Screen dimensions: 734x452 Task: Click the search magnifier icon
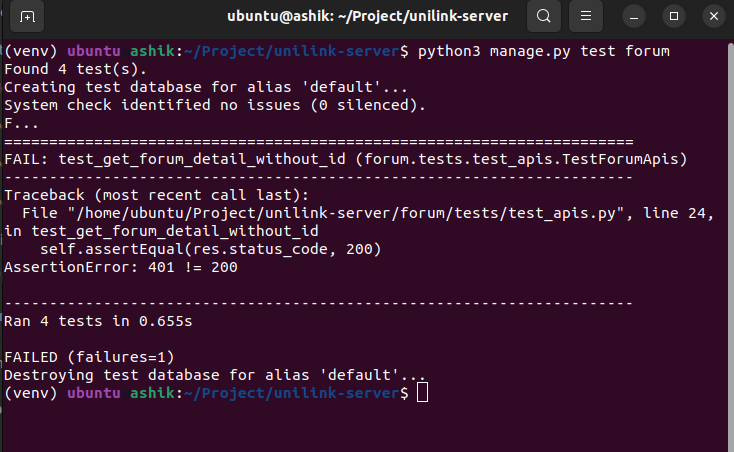click(543, 17)
